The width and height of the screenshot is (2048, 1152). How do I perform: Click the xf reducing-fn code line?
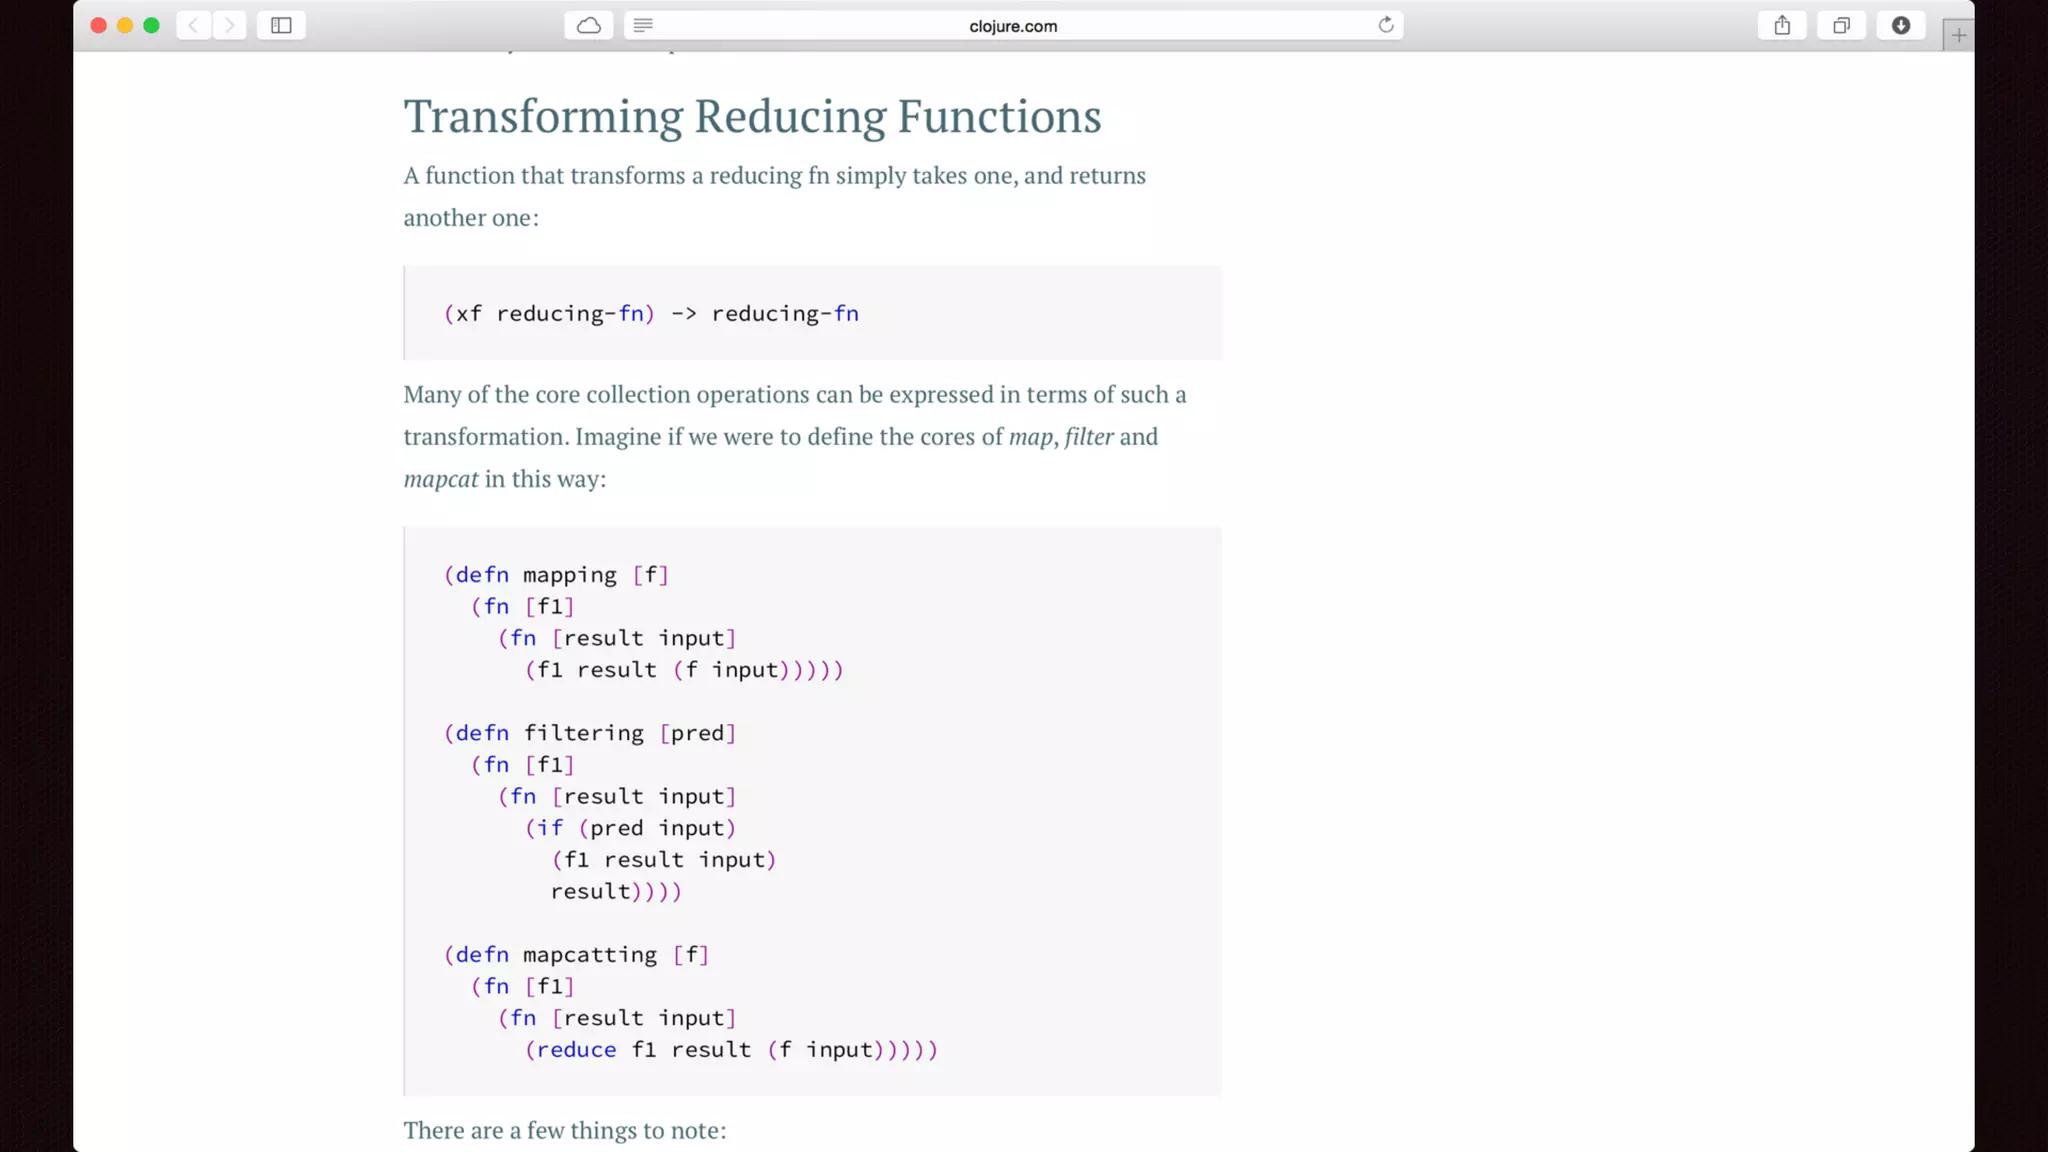click(651, 314)
